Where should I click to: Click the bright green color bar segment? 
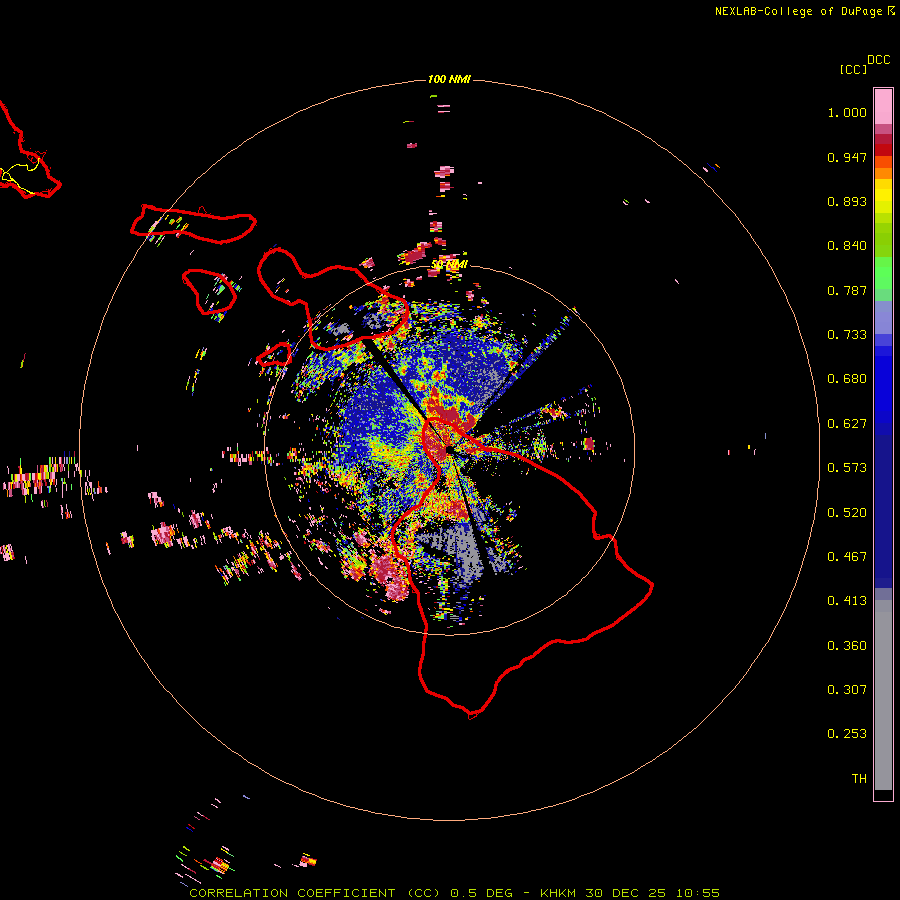click(x=883, y=273)
